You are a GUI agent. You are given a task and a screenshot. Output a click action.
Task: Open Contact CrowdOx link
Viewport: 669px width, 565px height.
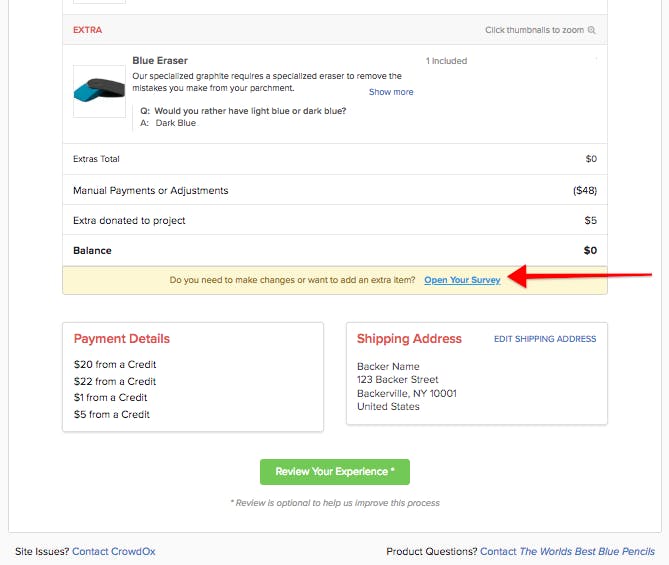[x=113, y=551]
